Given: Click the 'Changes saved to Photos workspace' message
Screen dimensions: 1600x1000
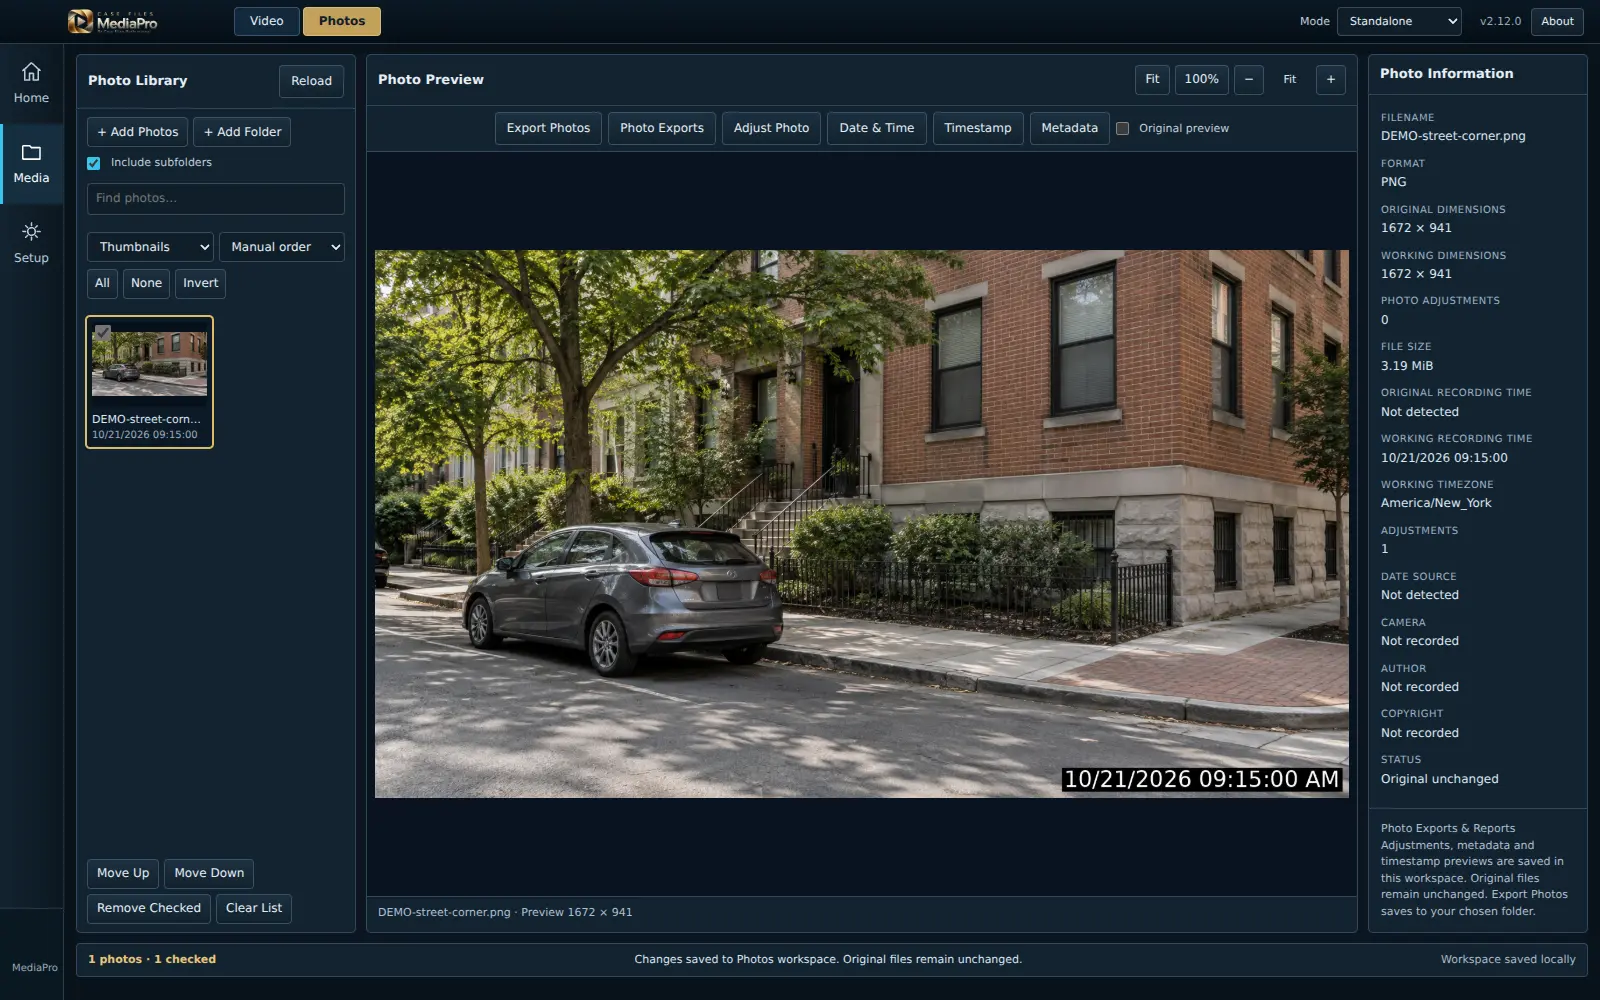Looking at the screenshot, I should point(828,959).
